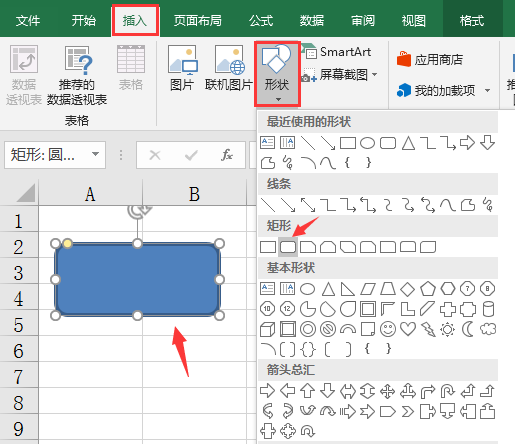
Task: Click the rotation handle above the shape
Action: [x=138, y=211]
